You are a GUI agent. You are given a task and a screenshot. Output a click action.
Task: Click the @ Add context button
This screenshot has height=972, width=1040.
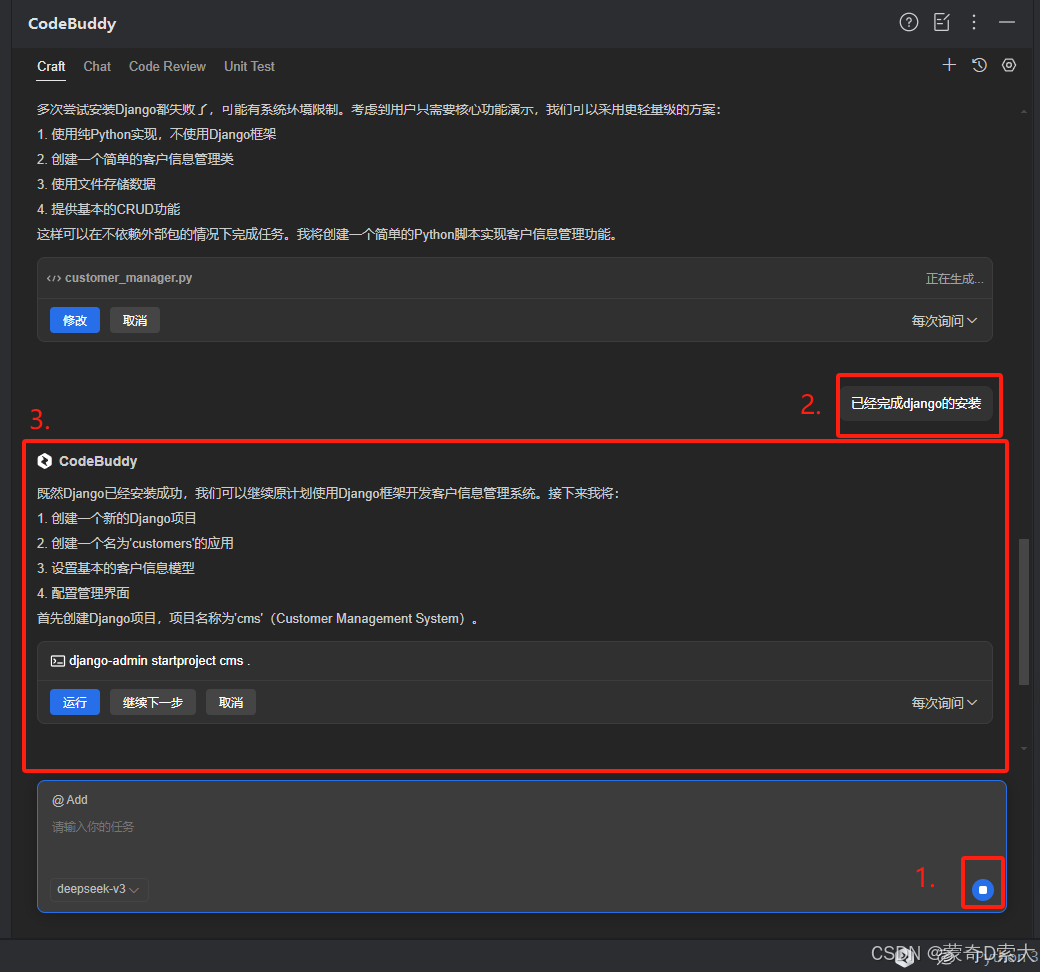coord(70,800)
